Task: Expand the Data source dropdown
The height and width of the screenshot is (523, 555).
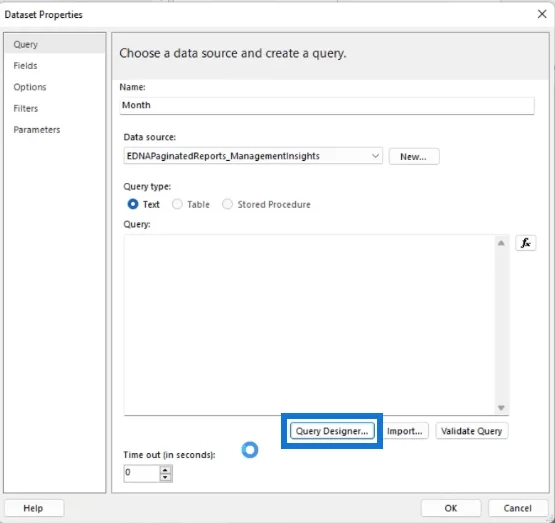Action: click(375, 156)
